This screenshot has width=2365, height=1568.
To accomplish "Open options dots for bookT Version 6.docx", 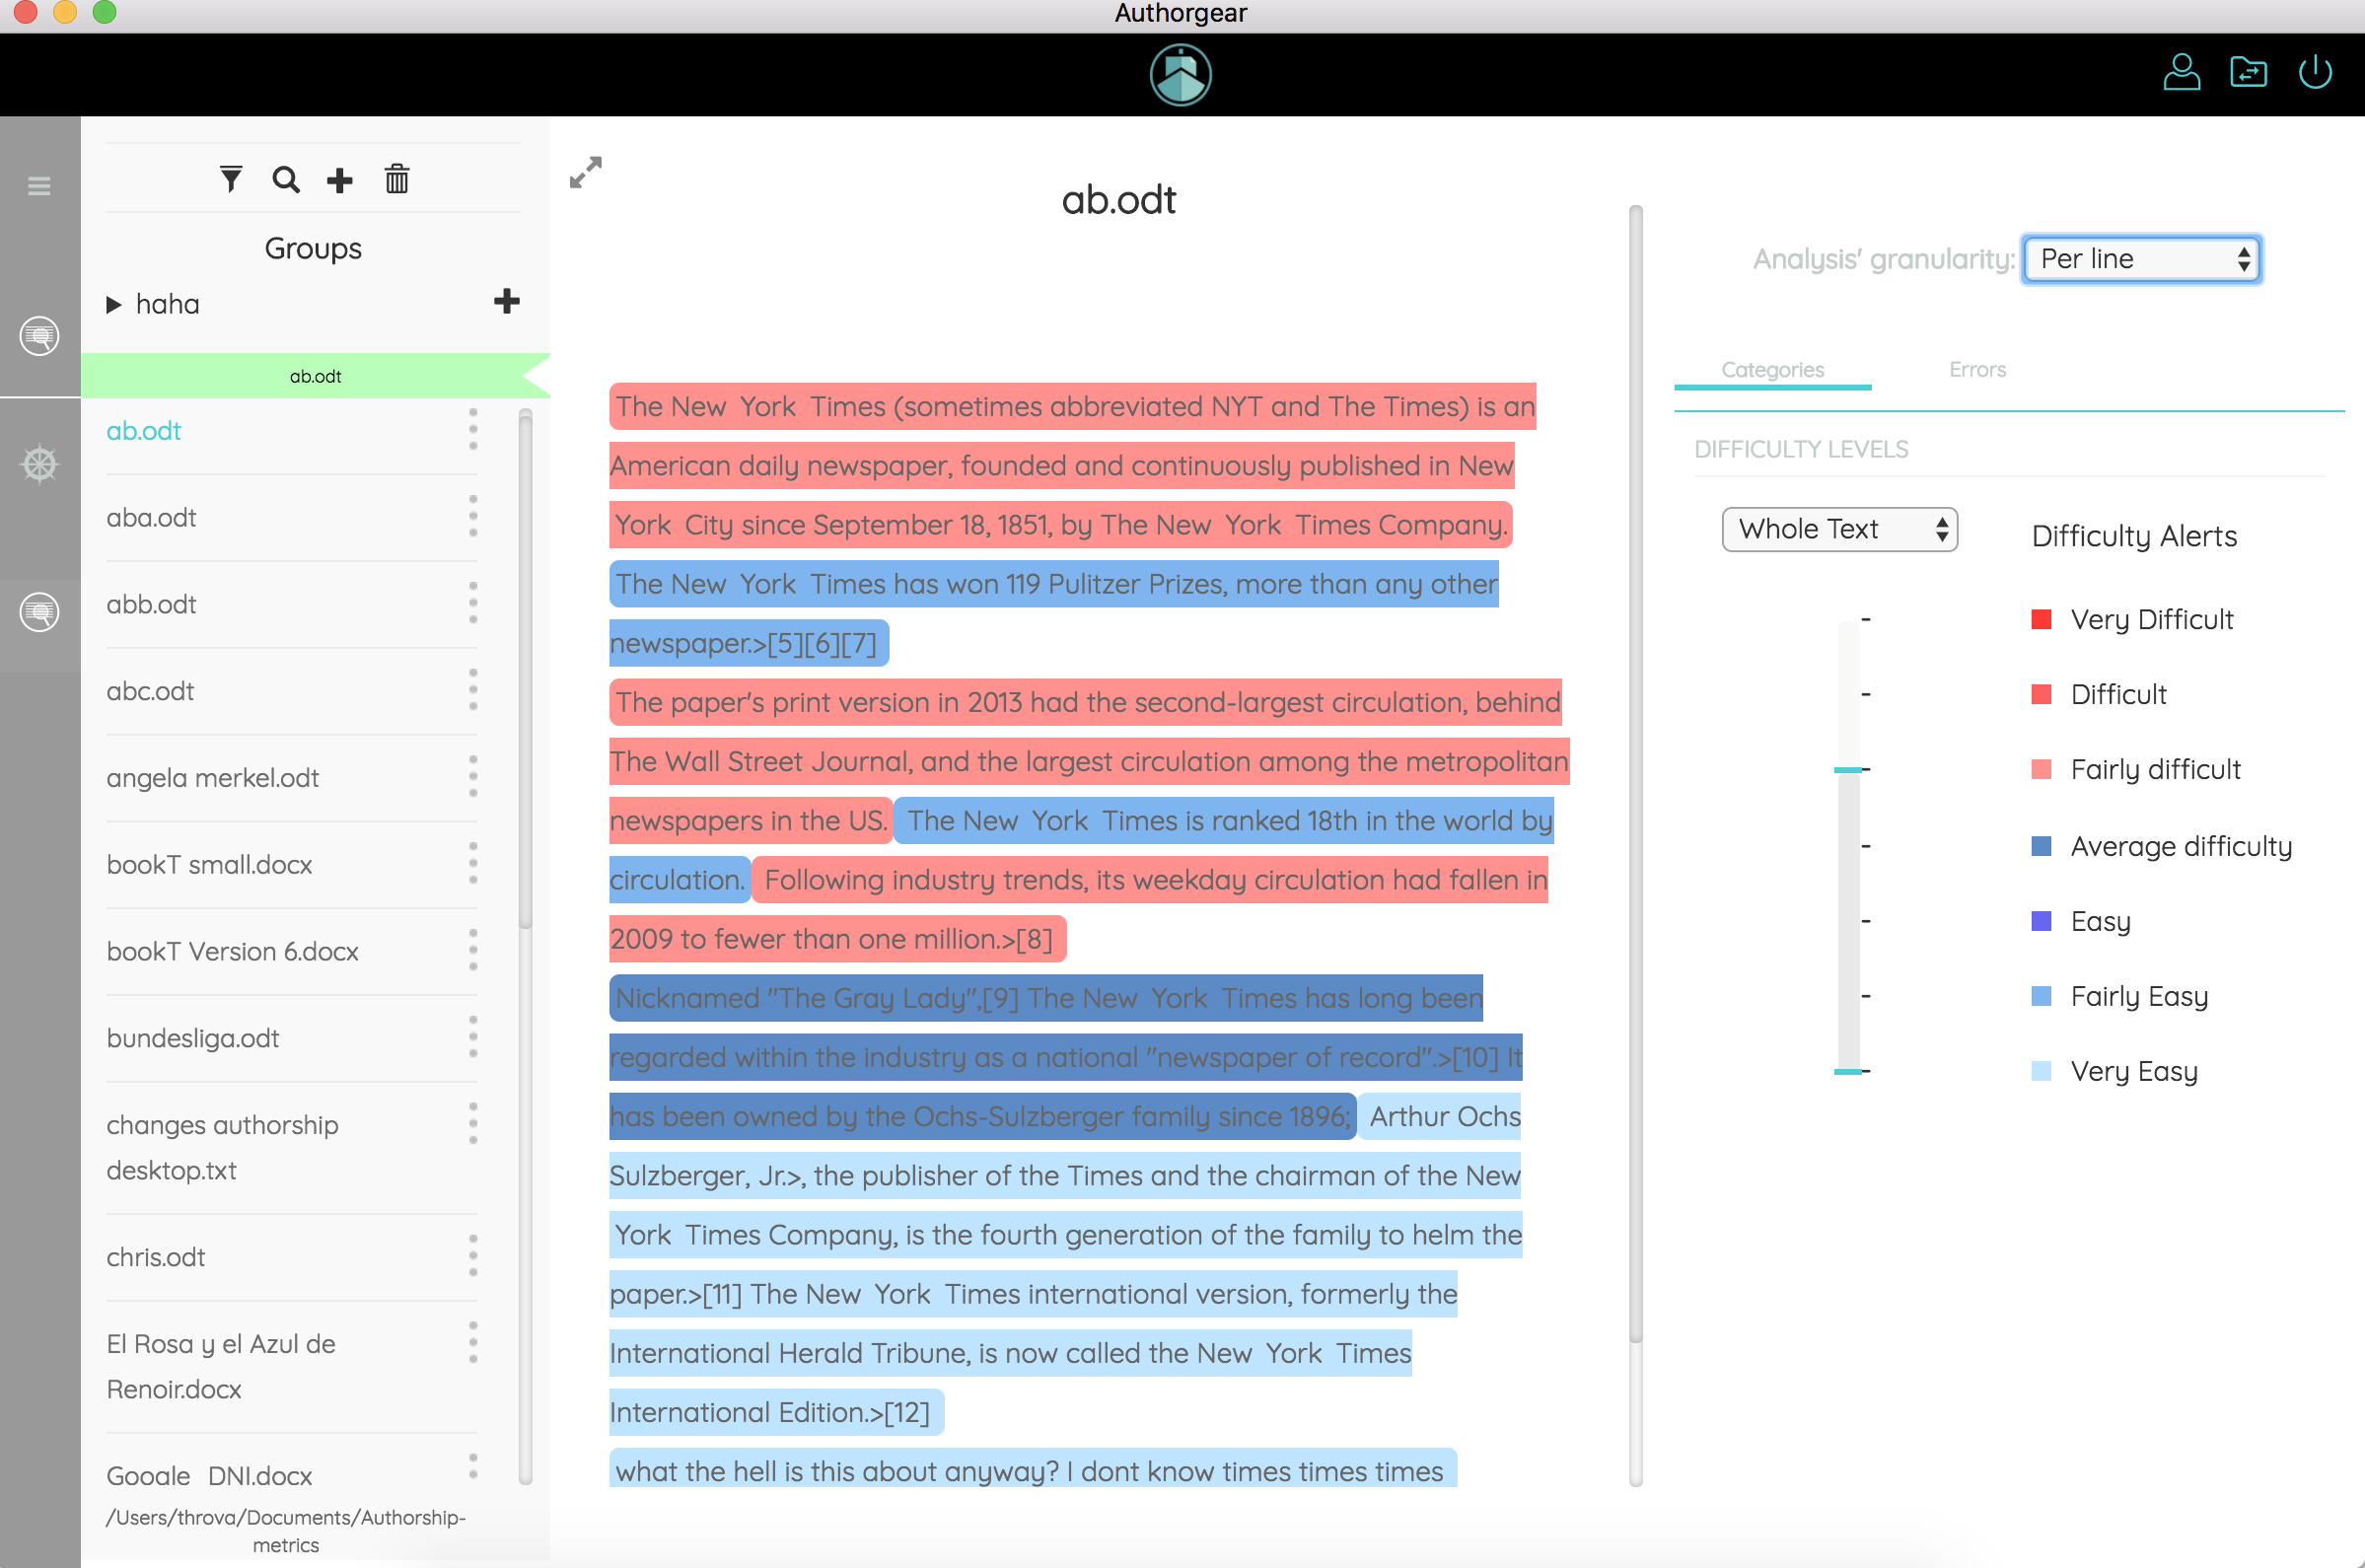I will (x=473, y=950).
